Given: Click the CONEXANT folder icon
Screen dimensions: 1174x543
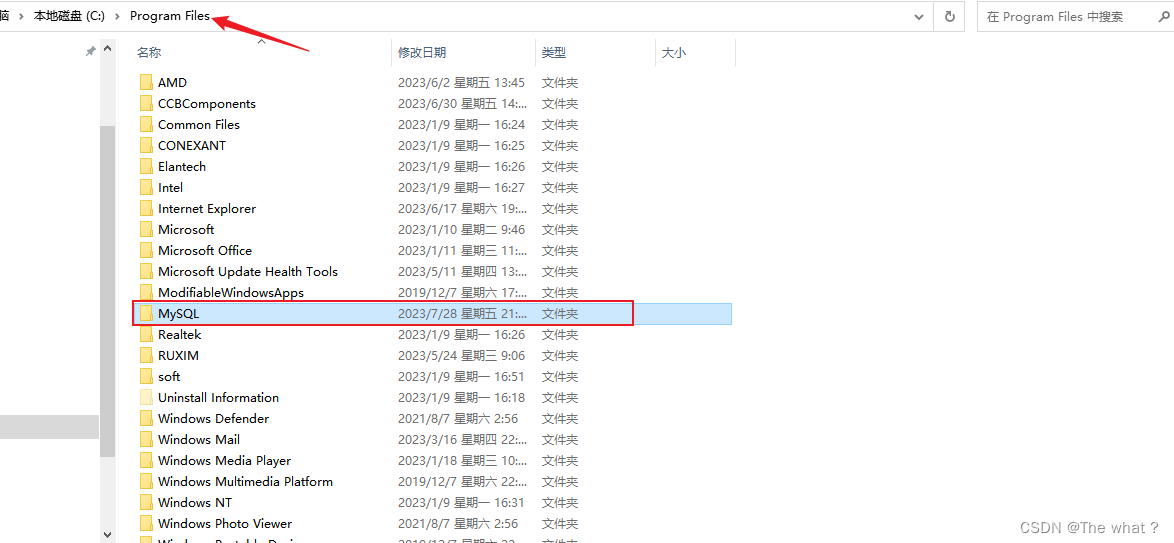Looking at the screenshot, I should (146, 145).
